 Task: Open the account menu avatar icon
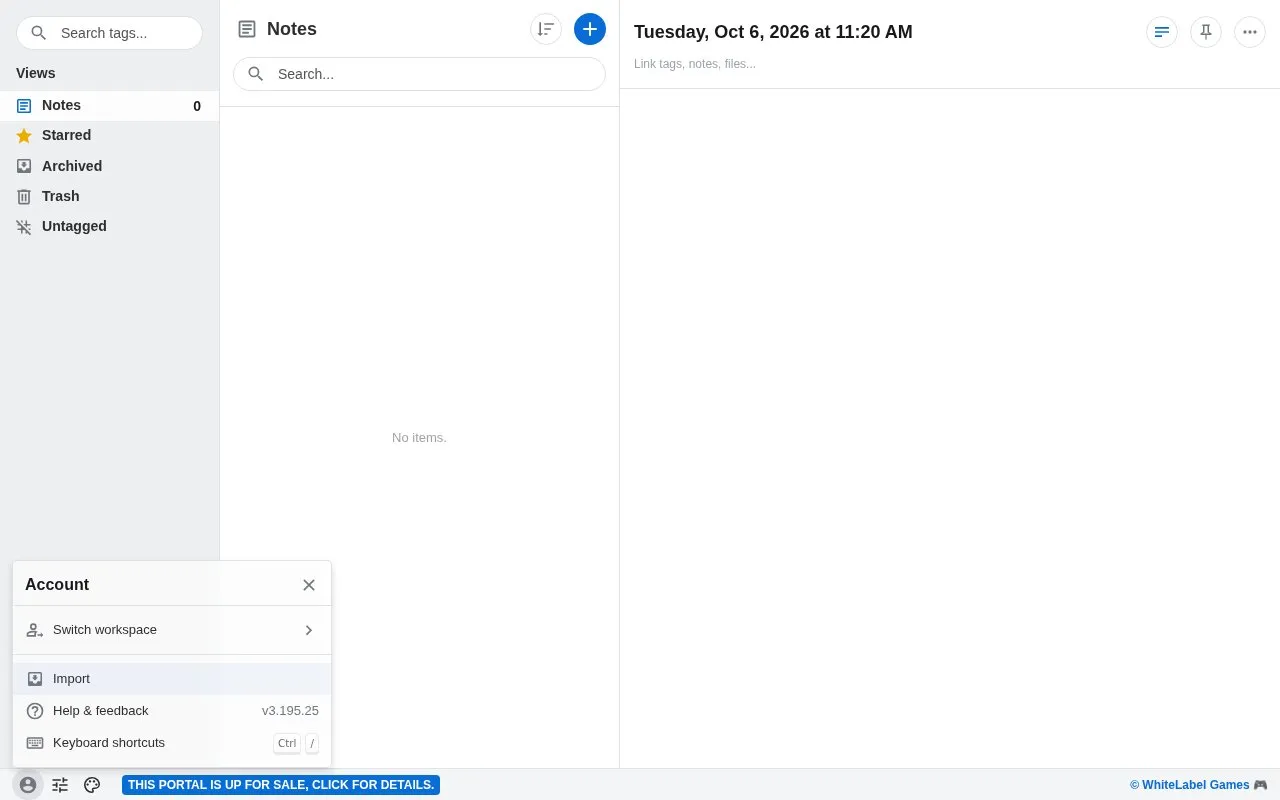pos(28,785)
